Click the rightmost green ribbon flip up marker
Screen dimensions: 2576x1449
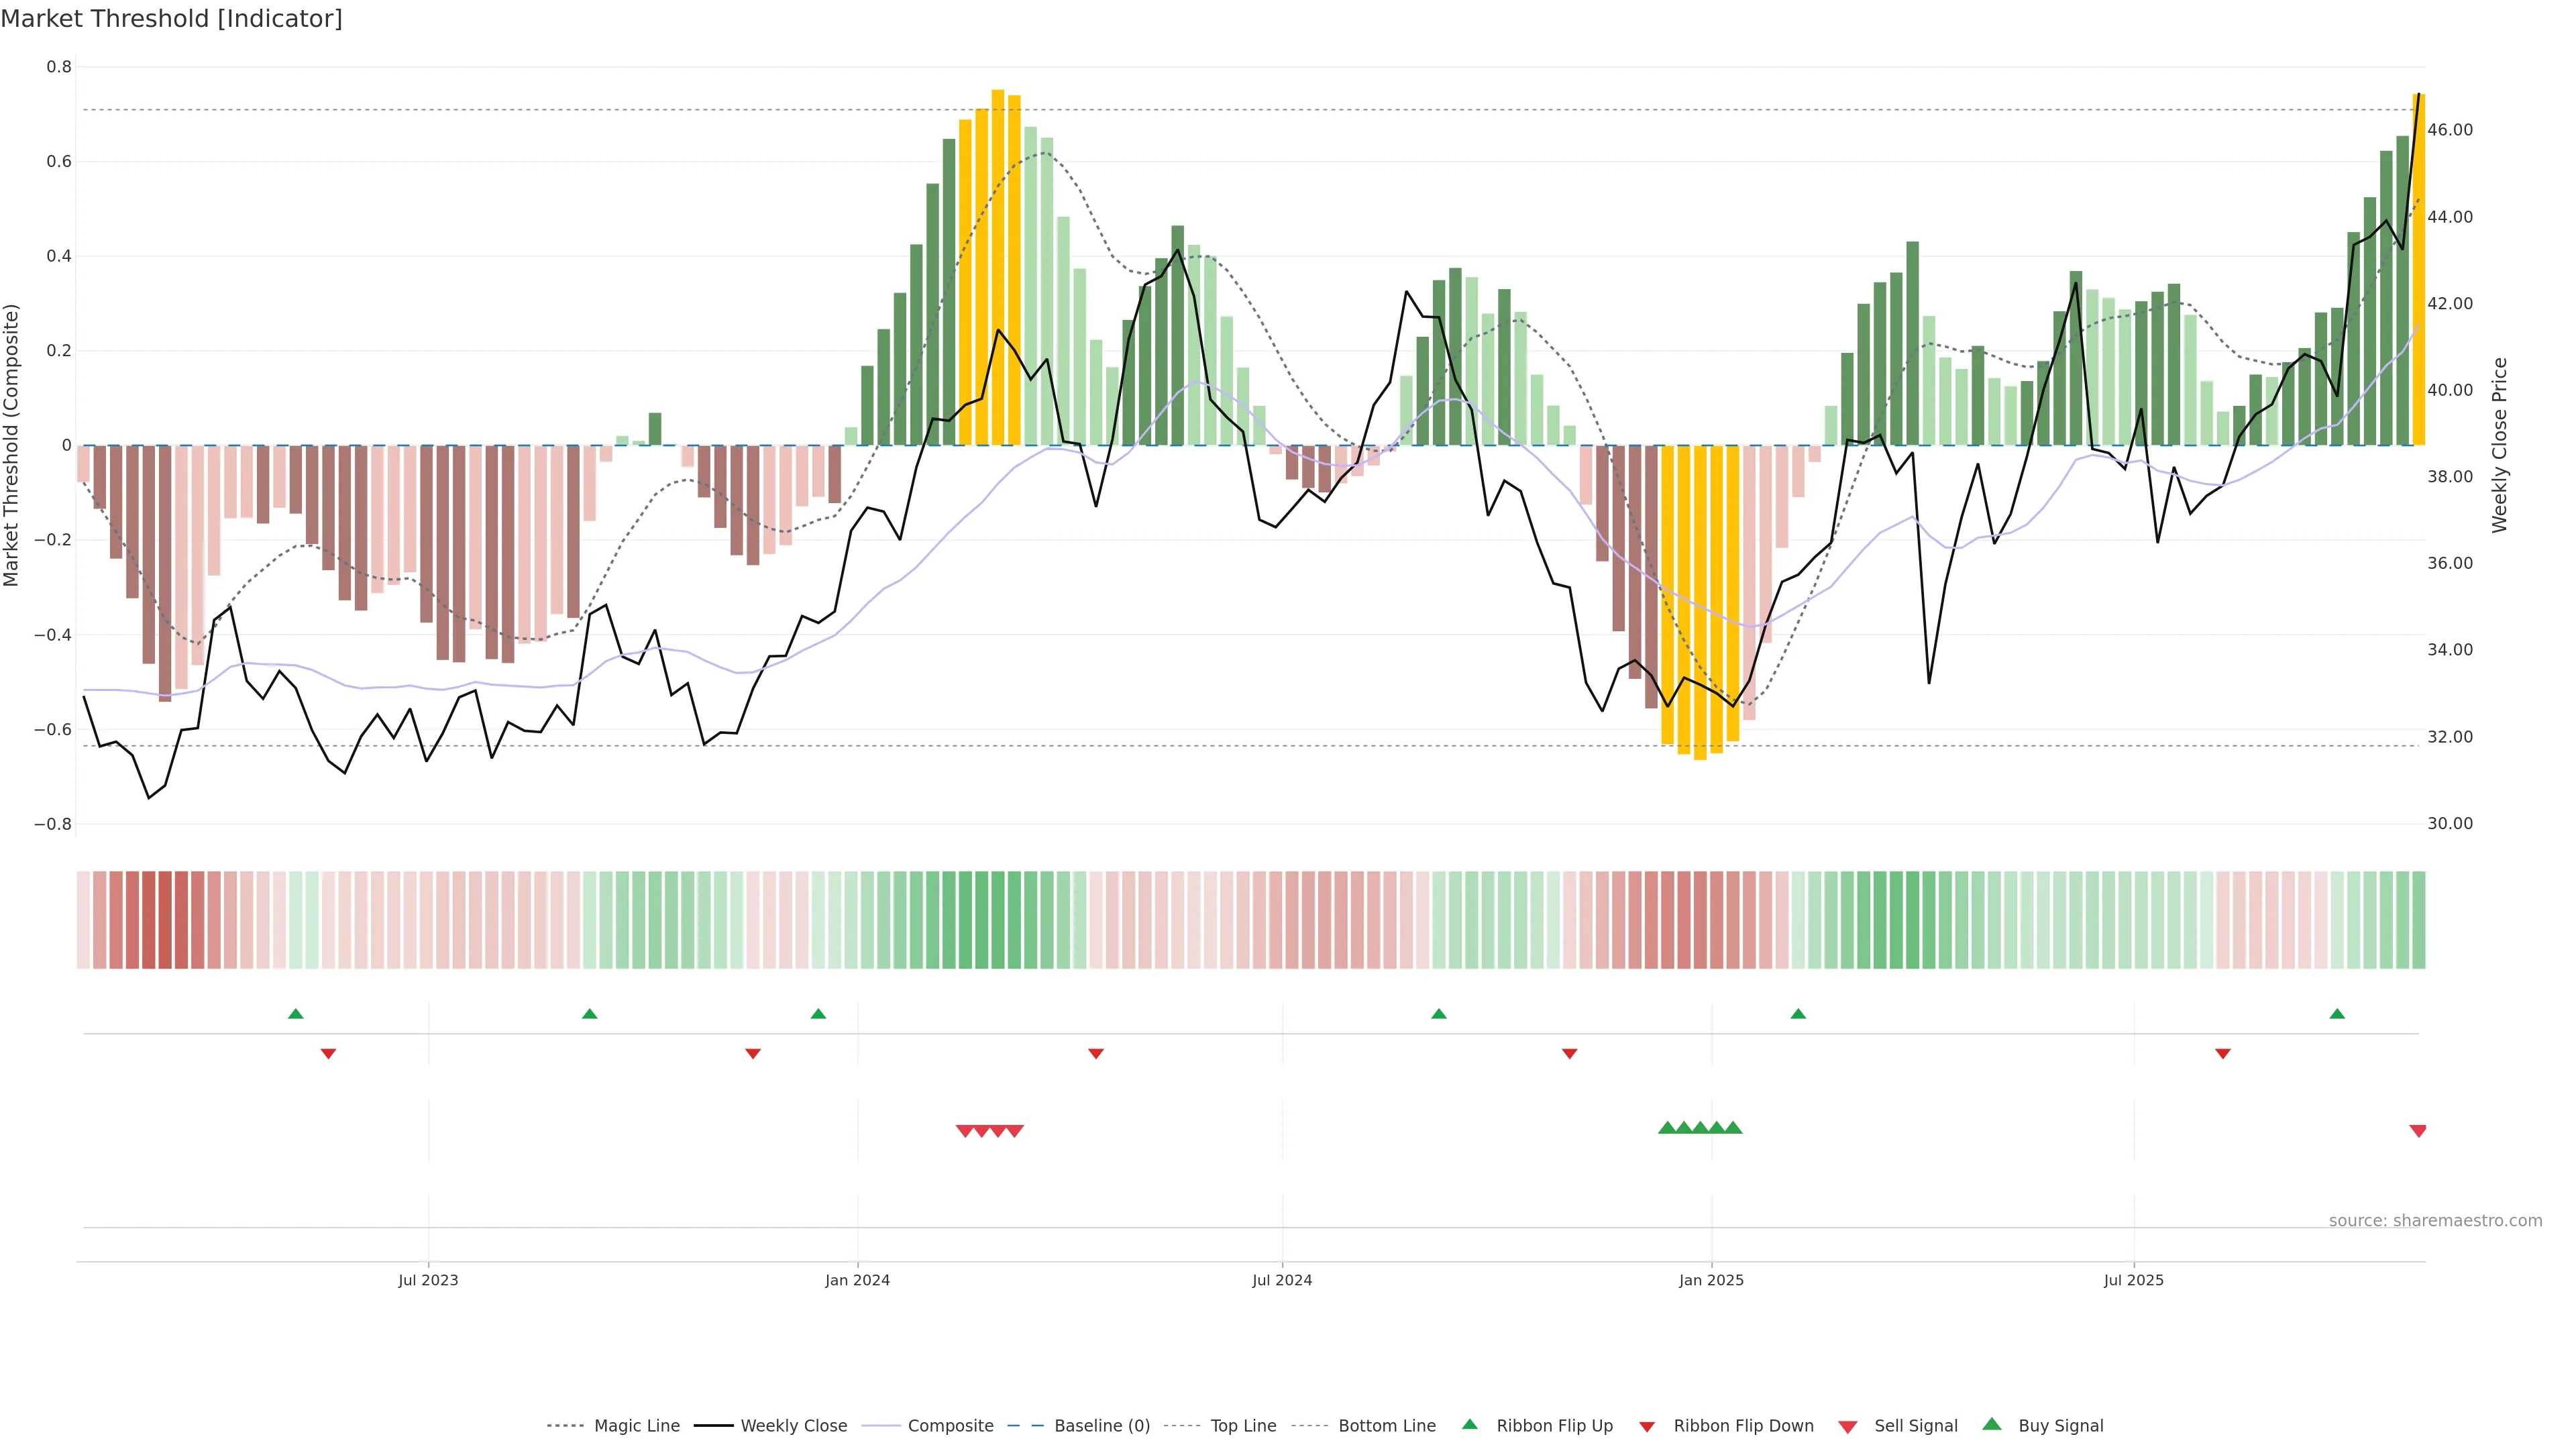click(x=2337, y=1014)
